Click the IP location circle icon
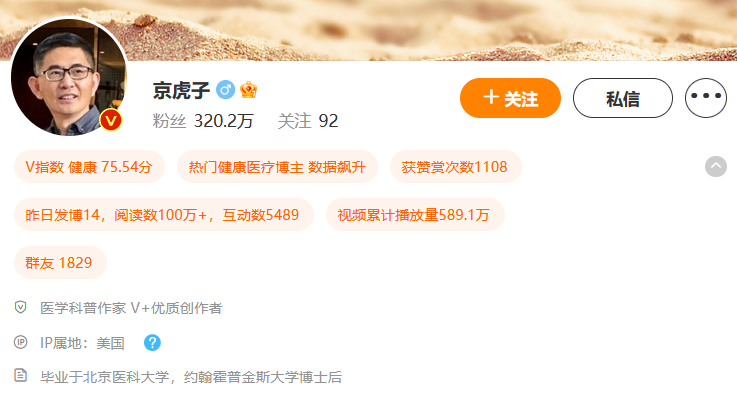 tap(20, 342)
